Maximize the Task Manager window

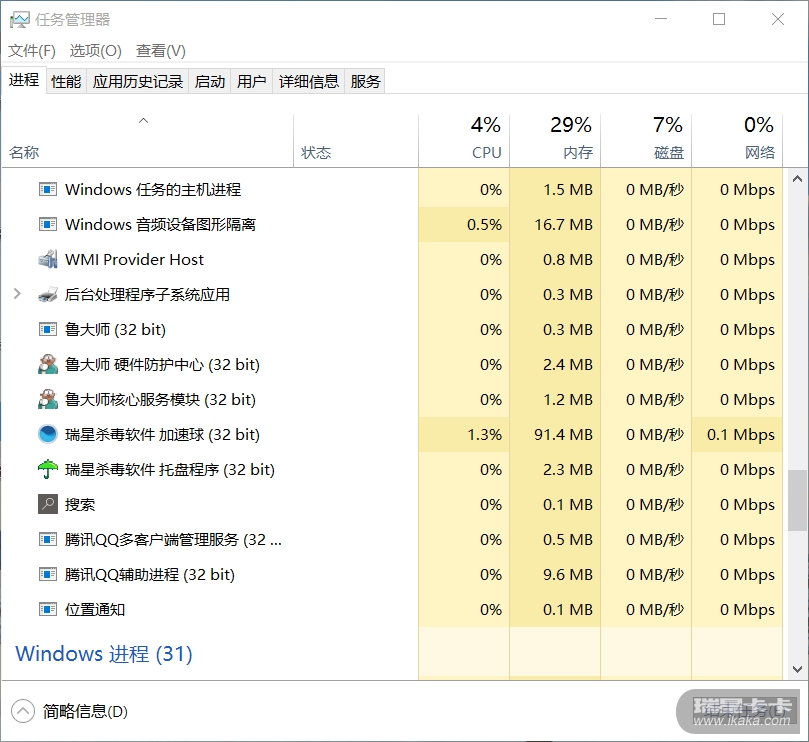(719, 19)
